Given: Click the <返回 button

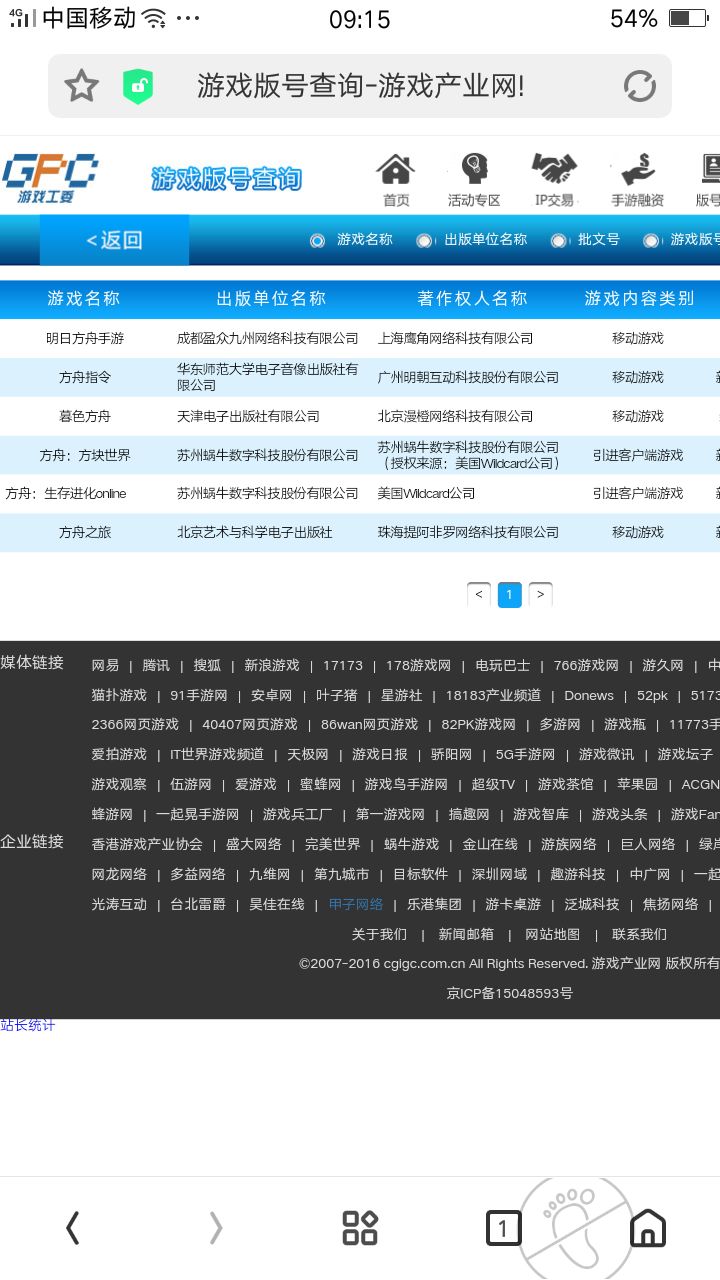Looking at the screenshot, I should 114,240.
